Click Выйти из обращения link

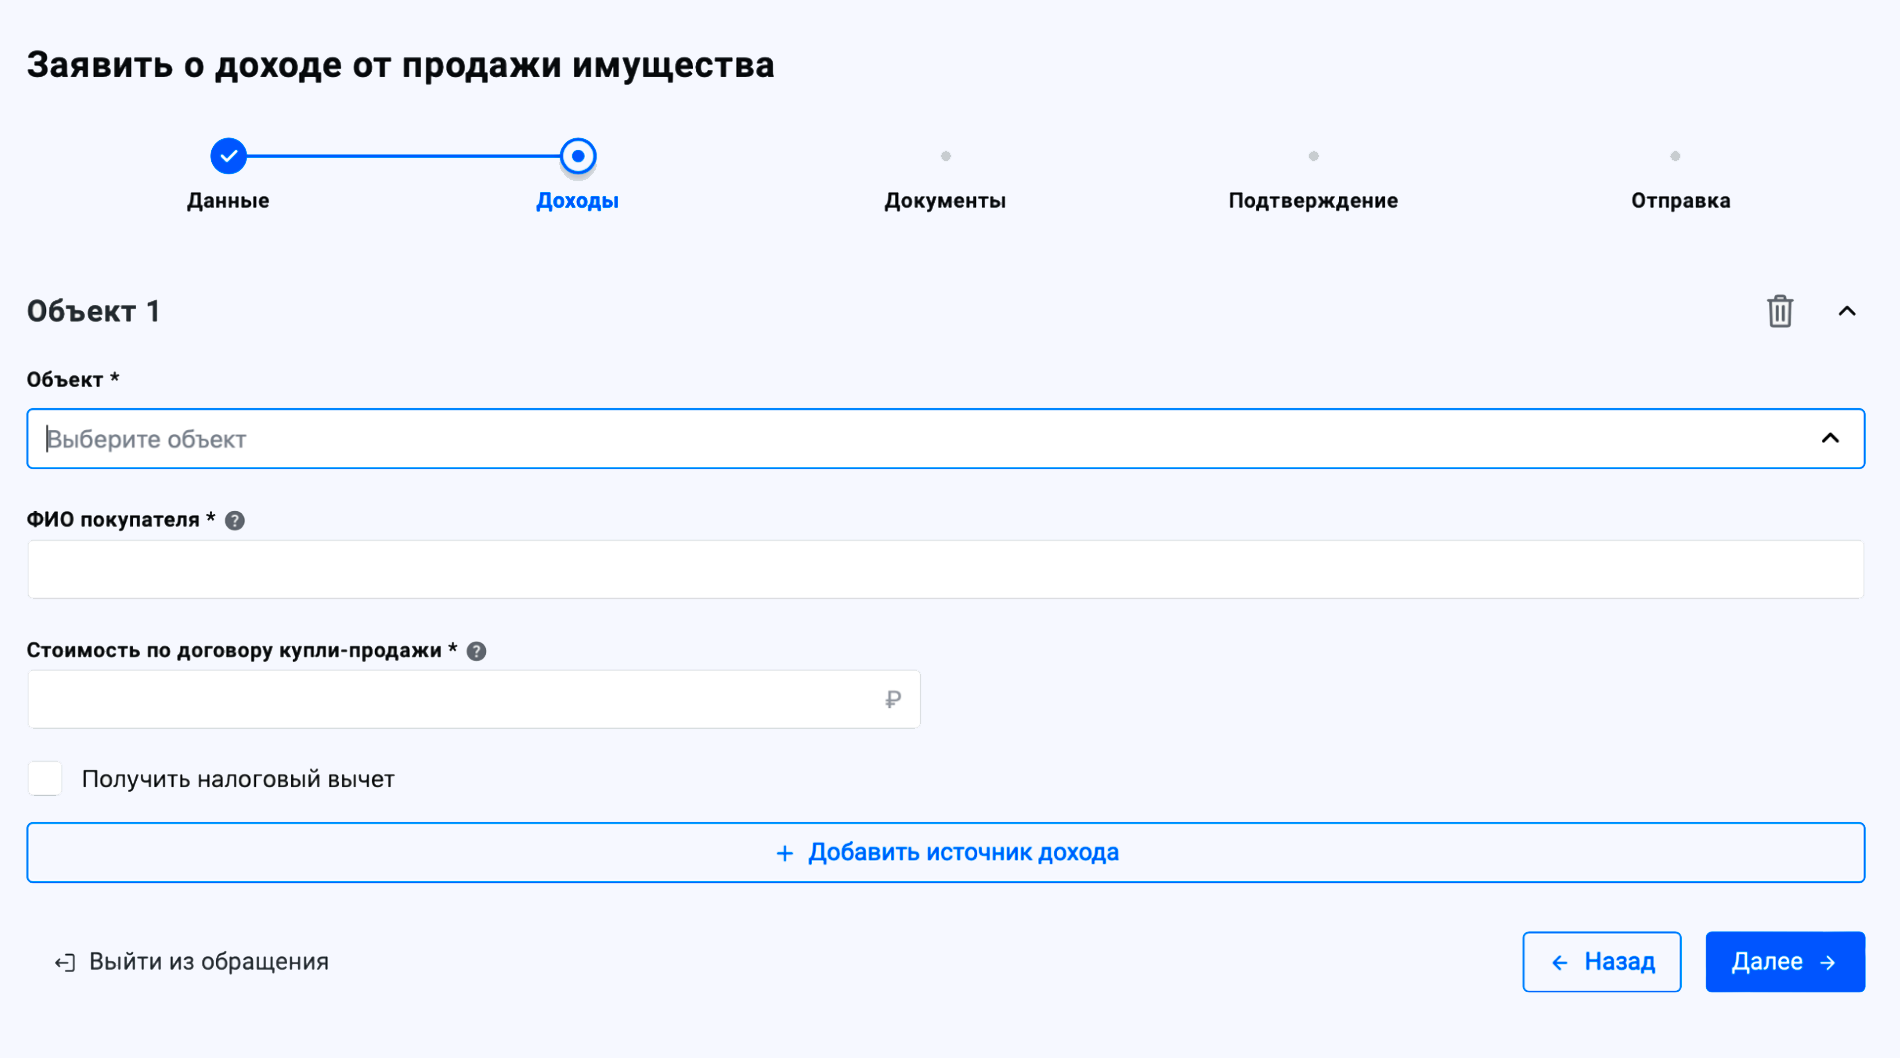(191, 962)
